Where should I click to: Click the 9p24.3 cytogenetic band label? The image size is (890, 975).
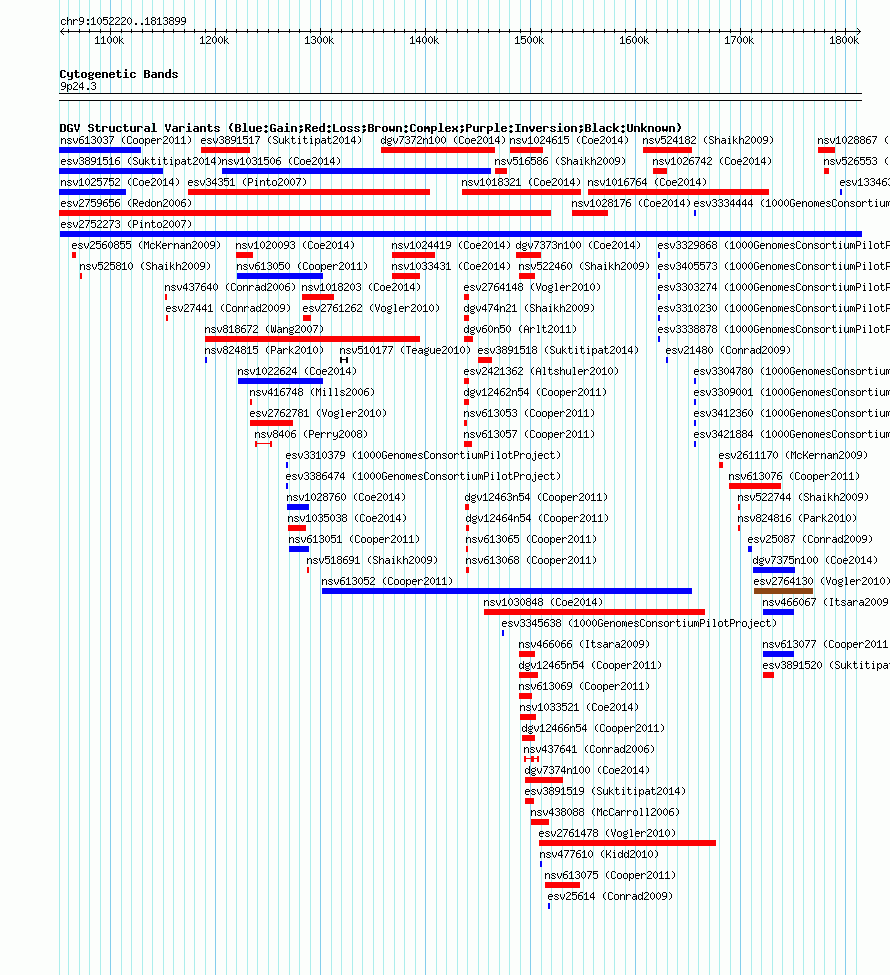[x=78, y=86]
